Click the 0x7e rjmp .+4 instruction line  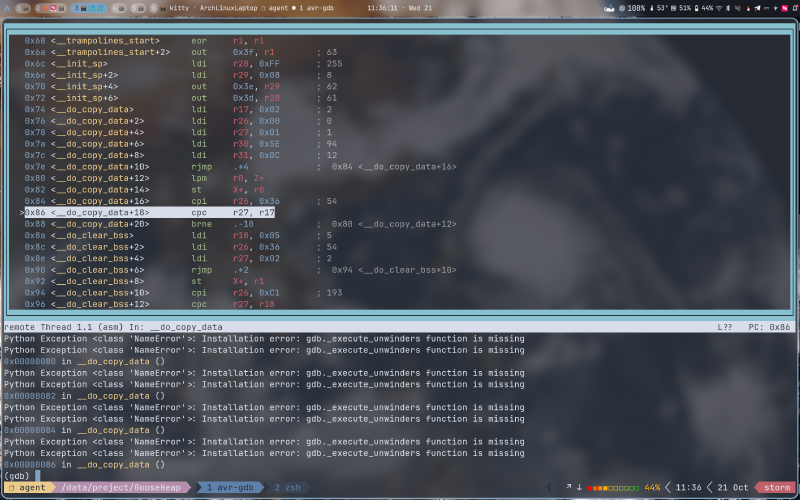point(240,167)
